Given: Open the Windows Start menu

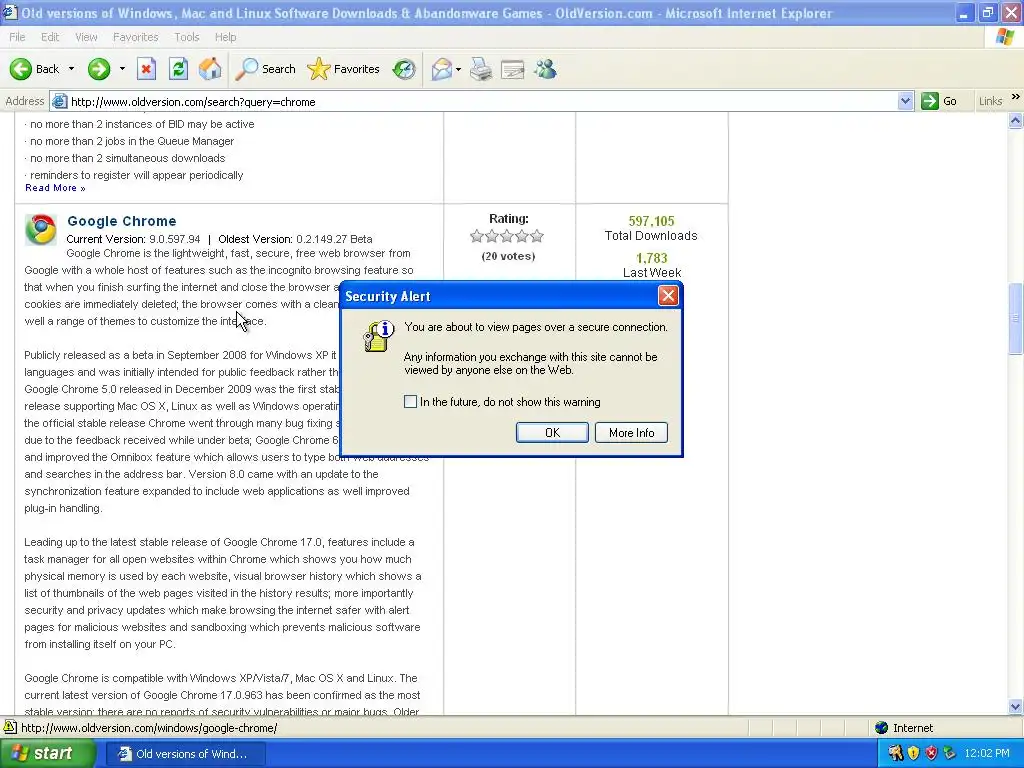Looking at the screenshot, I should [x=47, y=753].
